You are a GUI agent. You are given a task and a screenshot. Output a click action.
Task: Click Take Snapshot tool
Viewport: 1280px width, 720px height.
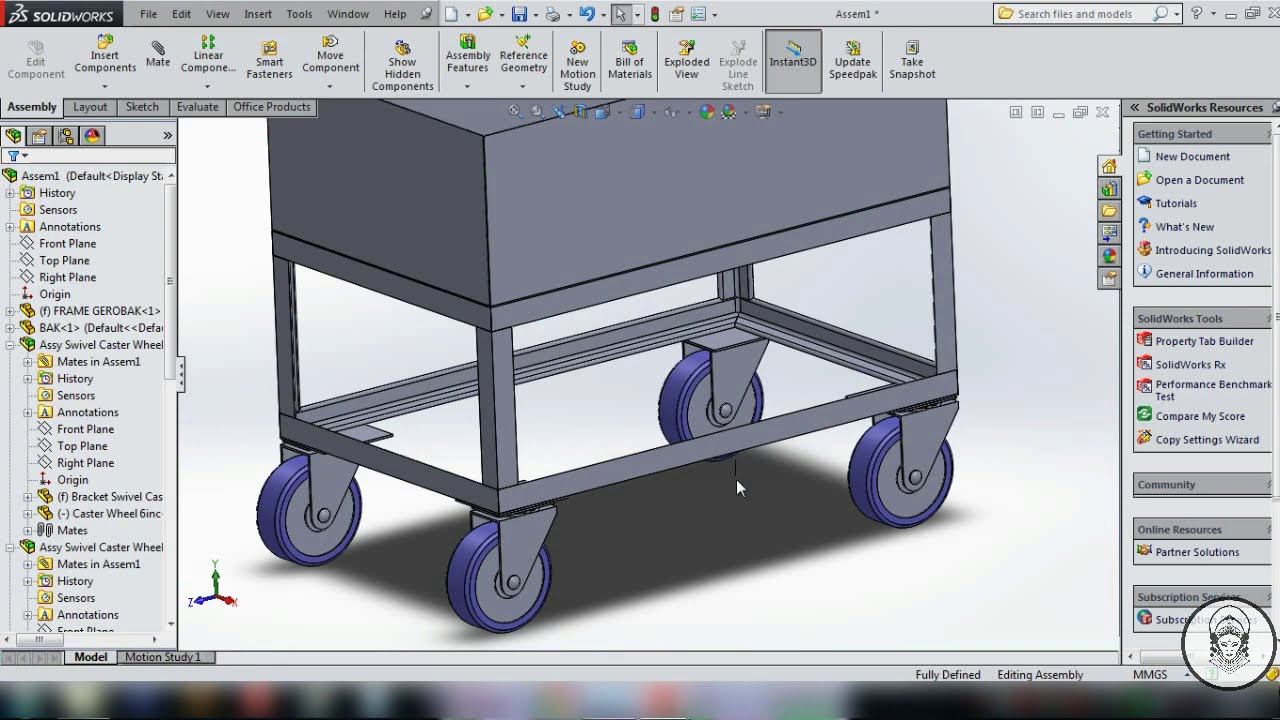coord(912,60)
